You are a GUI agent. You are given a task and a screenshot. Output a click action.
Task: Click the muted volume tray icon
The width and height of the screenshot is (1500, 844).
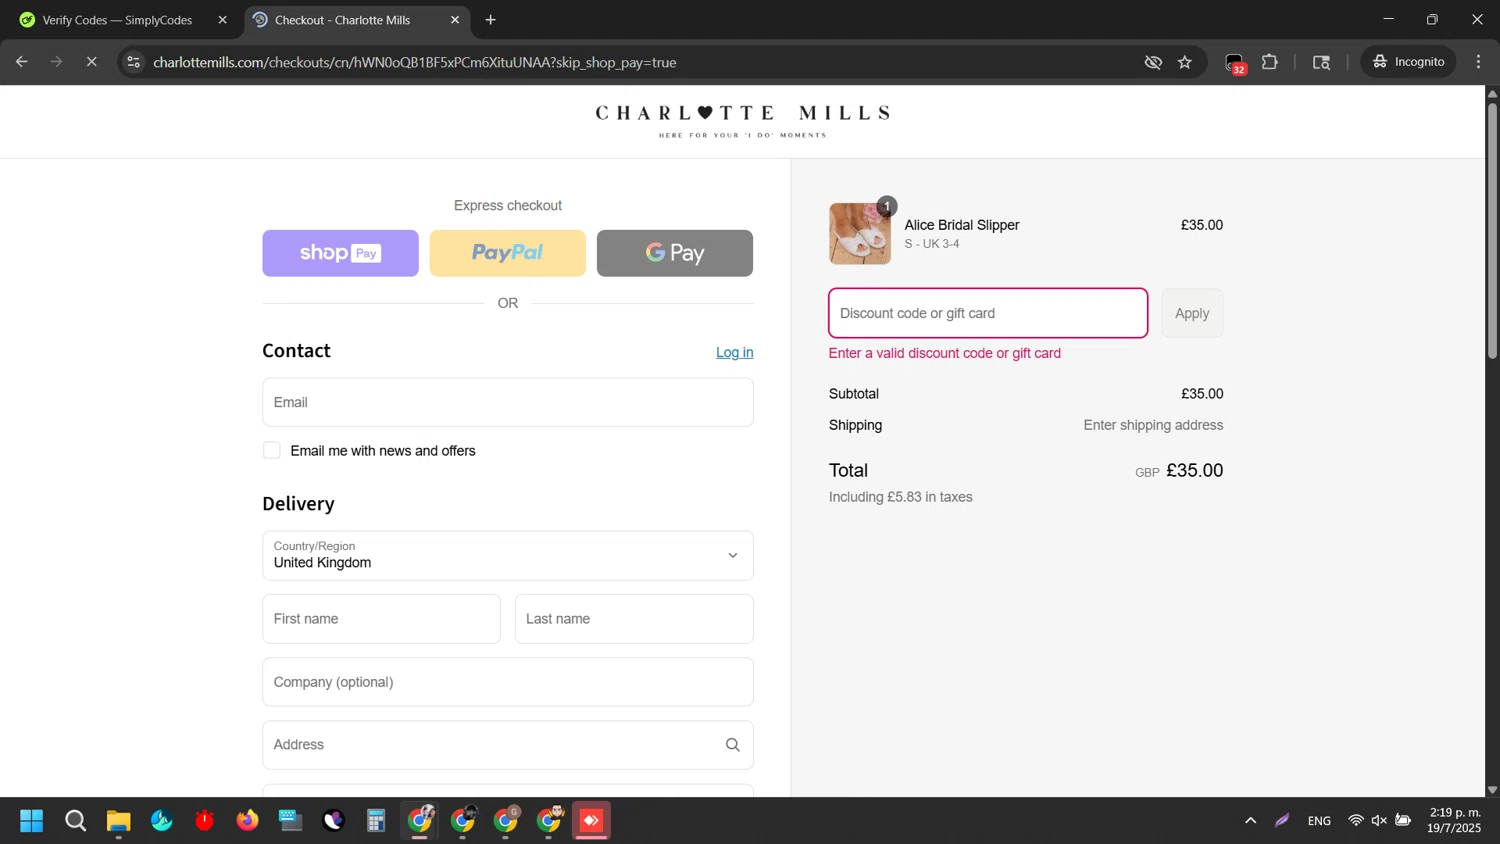tap(1379, 821)
